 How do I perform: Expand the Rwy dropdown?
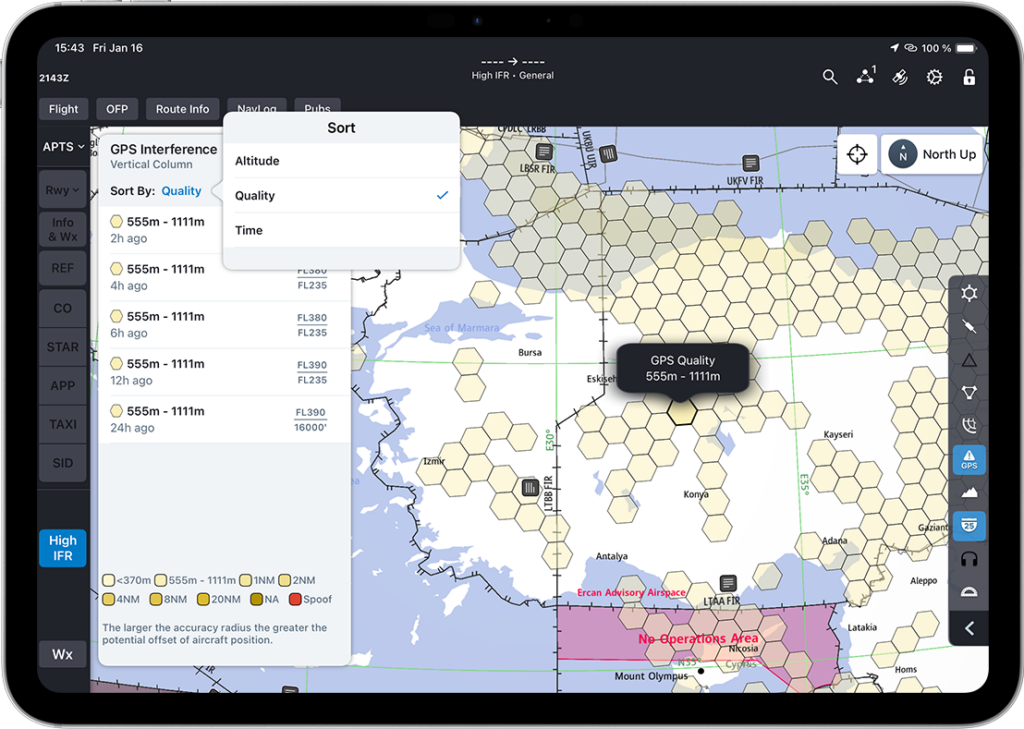tap(63, 190)
